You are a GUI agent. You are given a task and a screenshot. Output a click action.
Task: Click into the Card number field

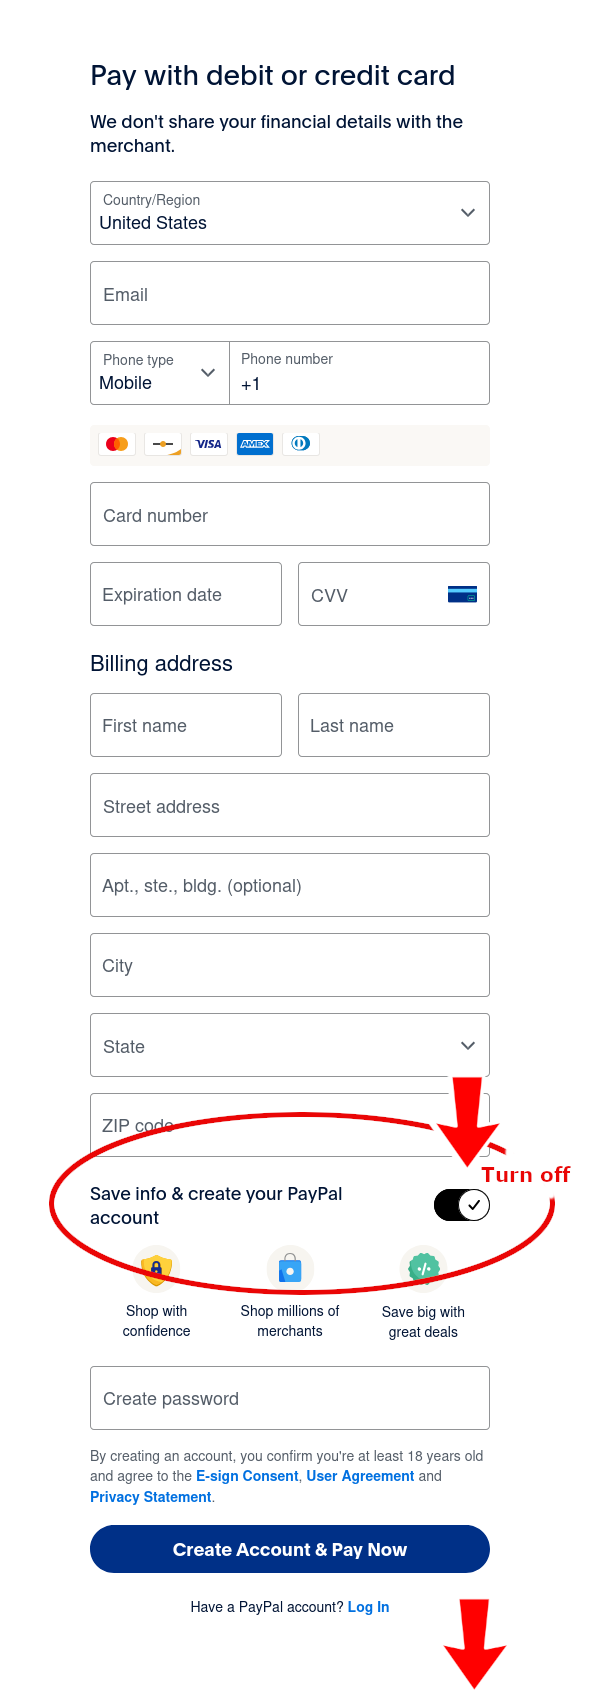coord(290,515)
